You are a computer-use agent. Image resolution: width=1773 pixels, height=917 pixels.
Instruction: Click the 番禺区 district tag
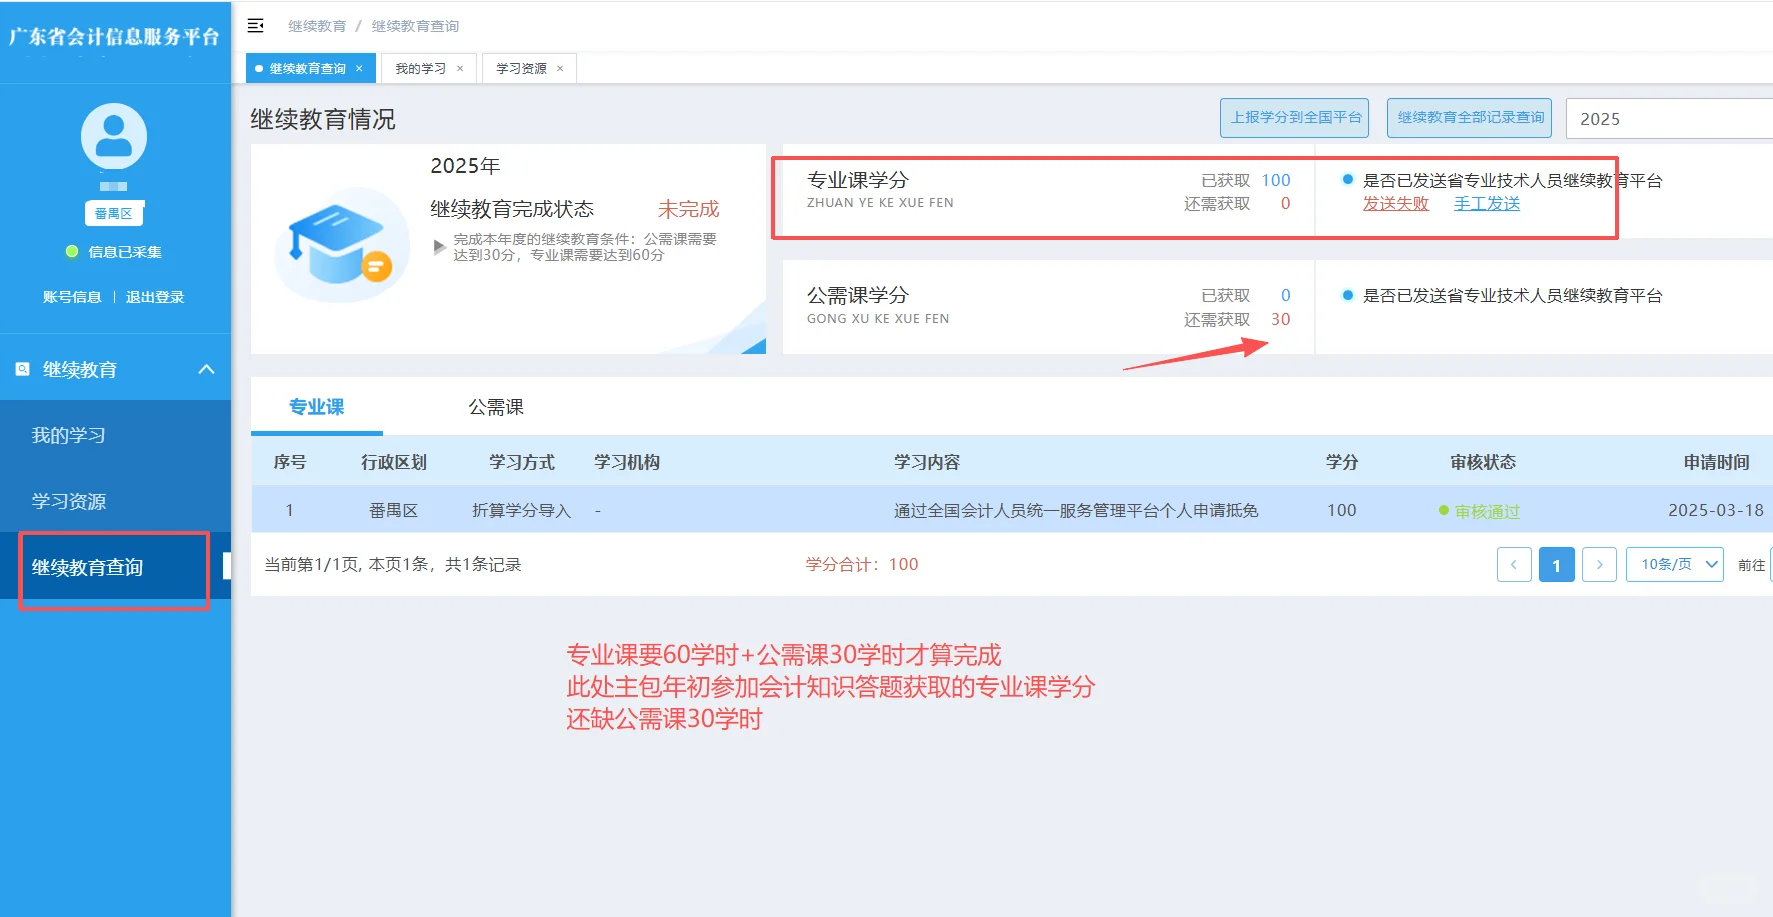[113, 213]
